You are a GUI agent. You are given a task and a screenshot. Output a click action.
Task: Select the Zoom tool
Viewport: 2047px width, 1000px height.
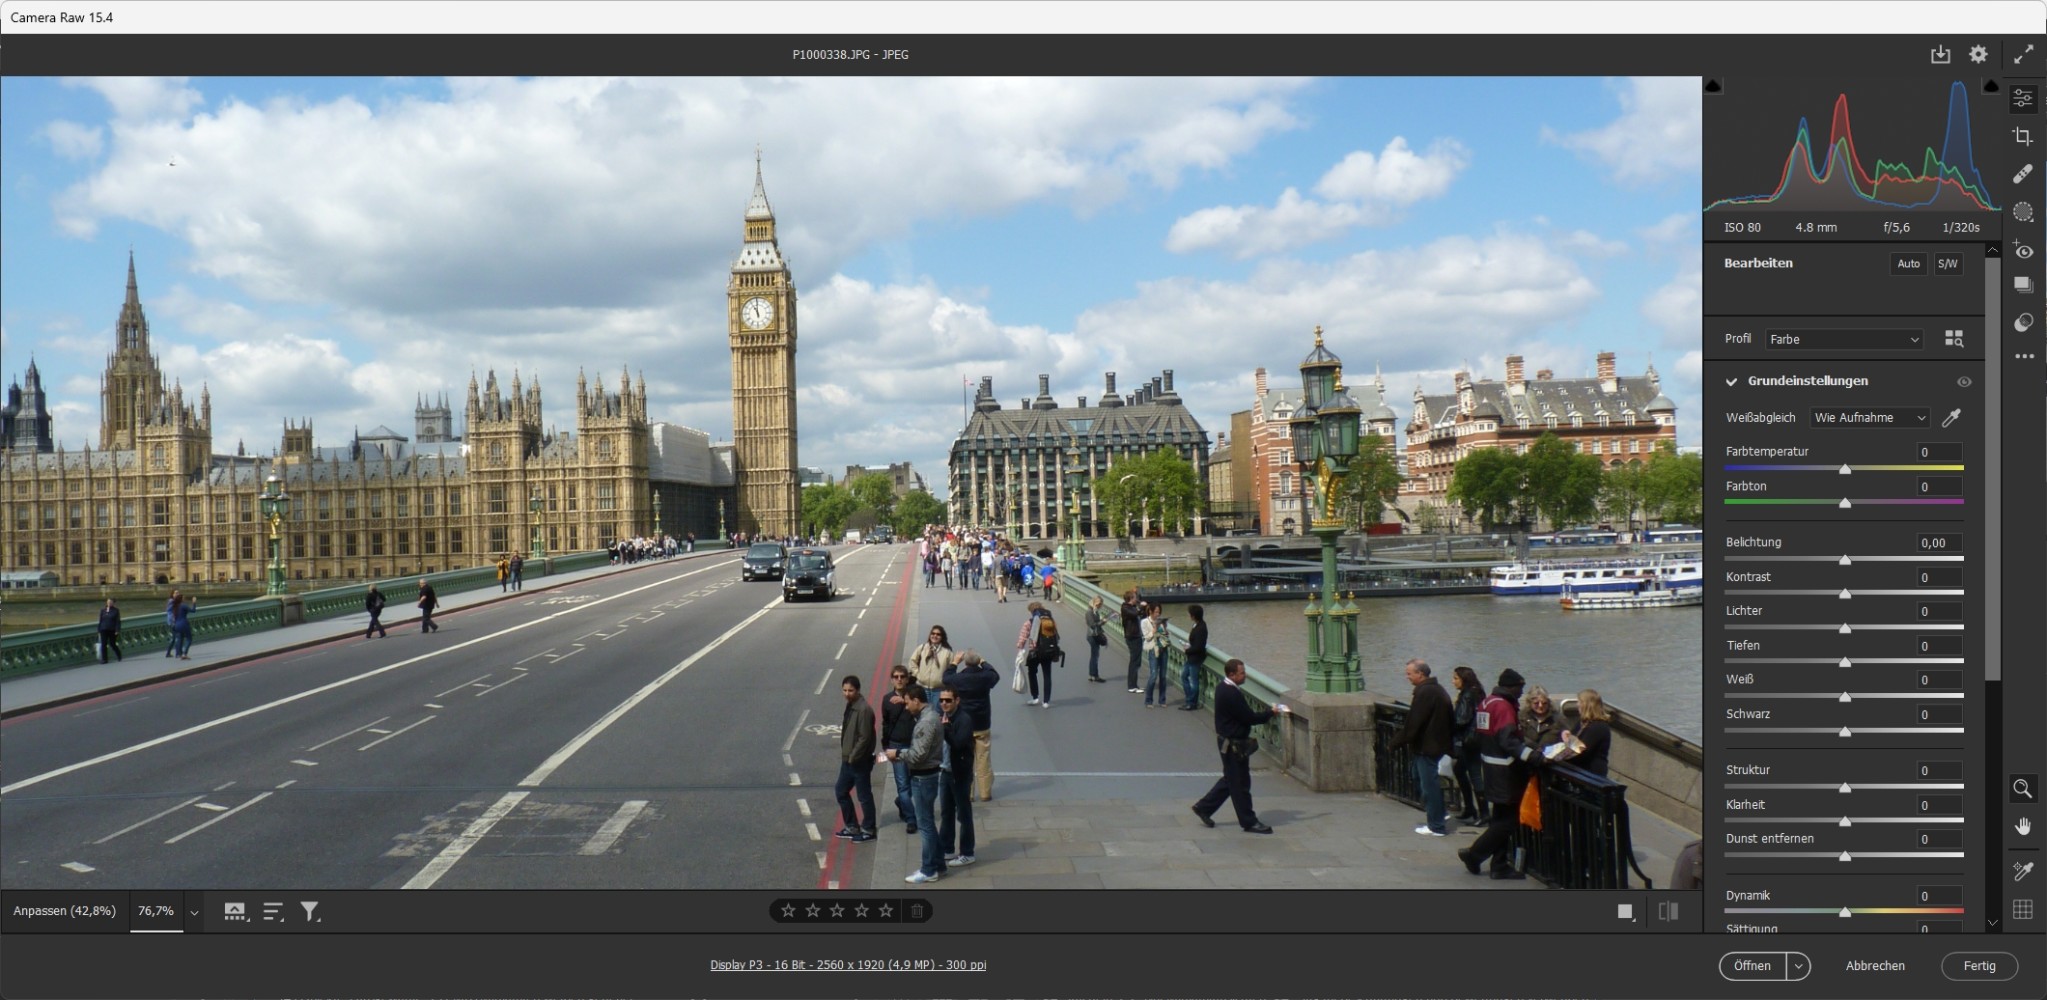tap(2021, 789)
